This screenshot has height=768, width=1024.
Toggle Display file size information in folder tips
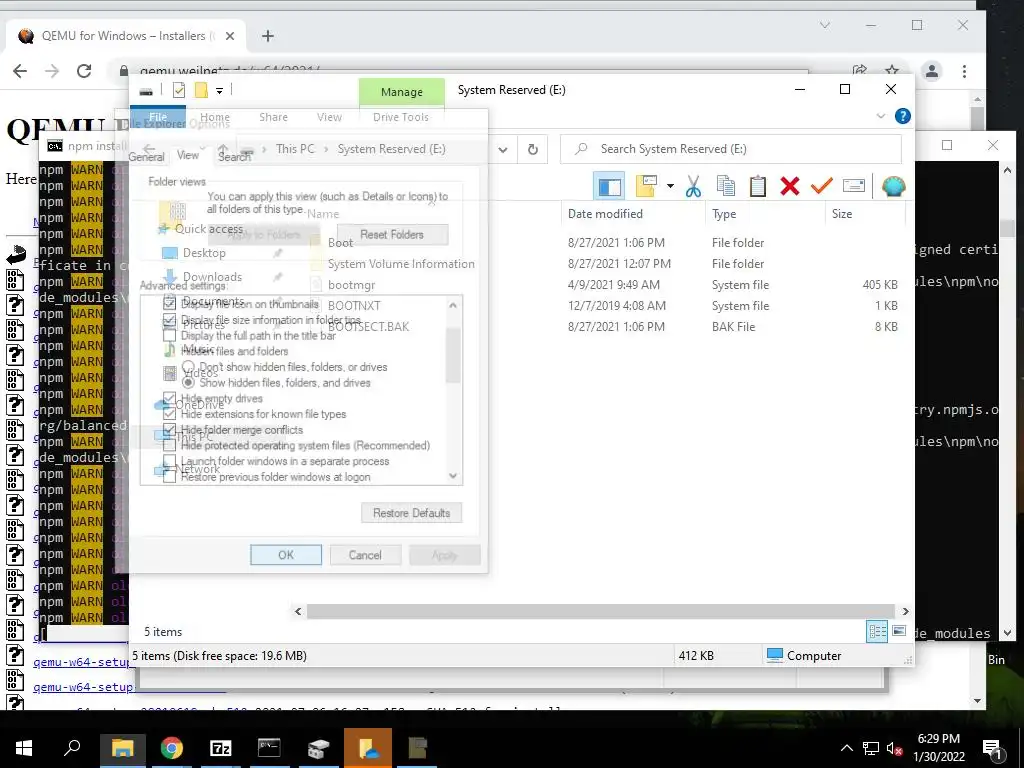tap(169, 319)
